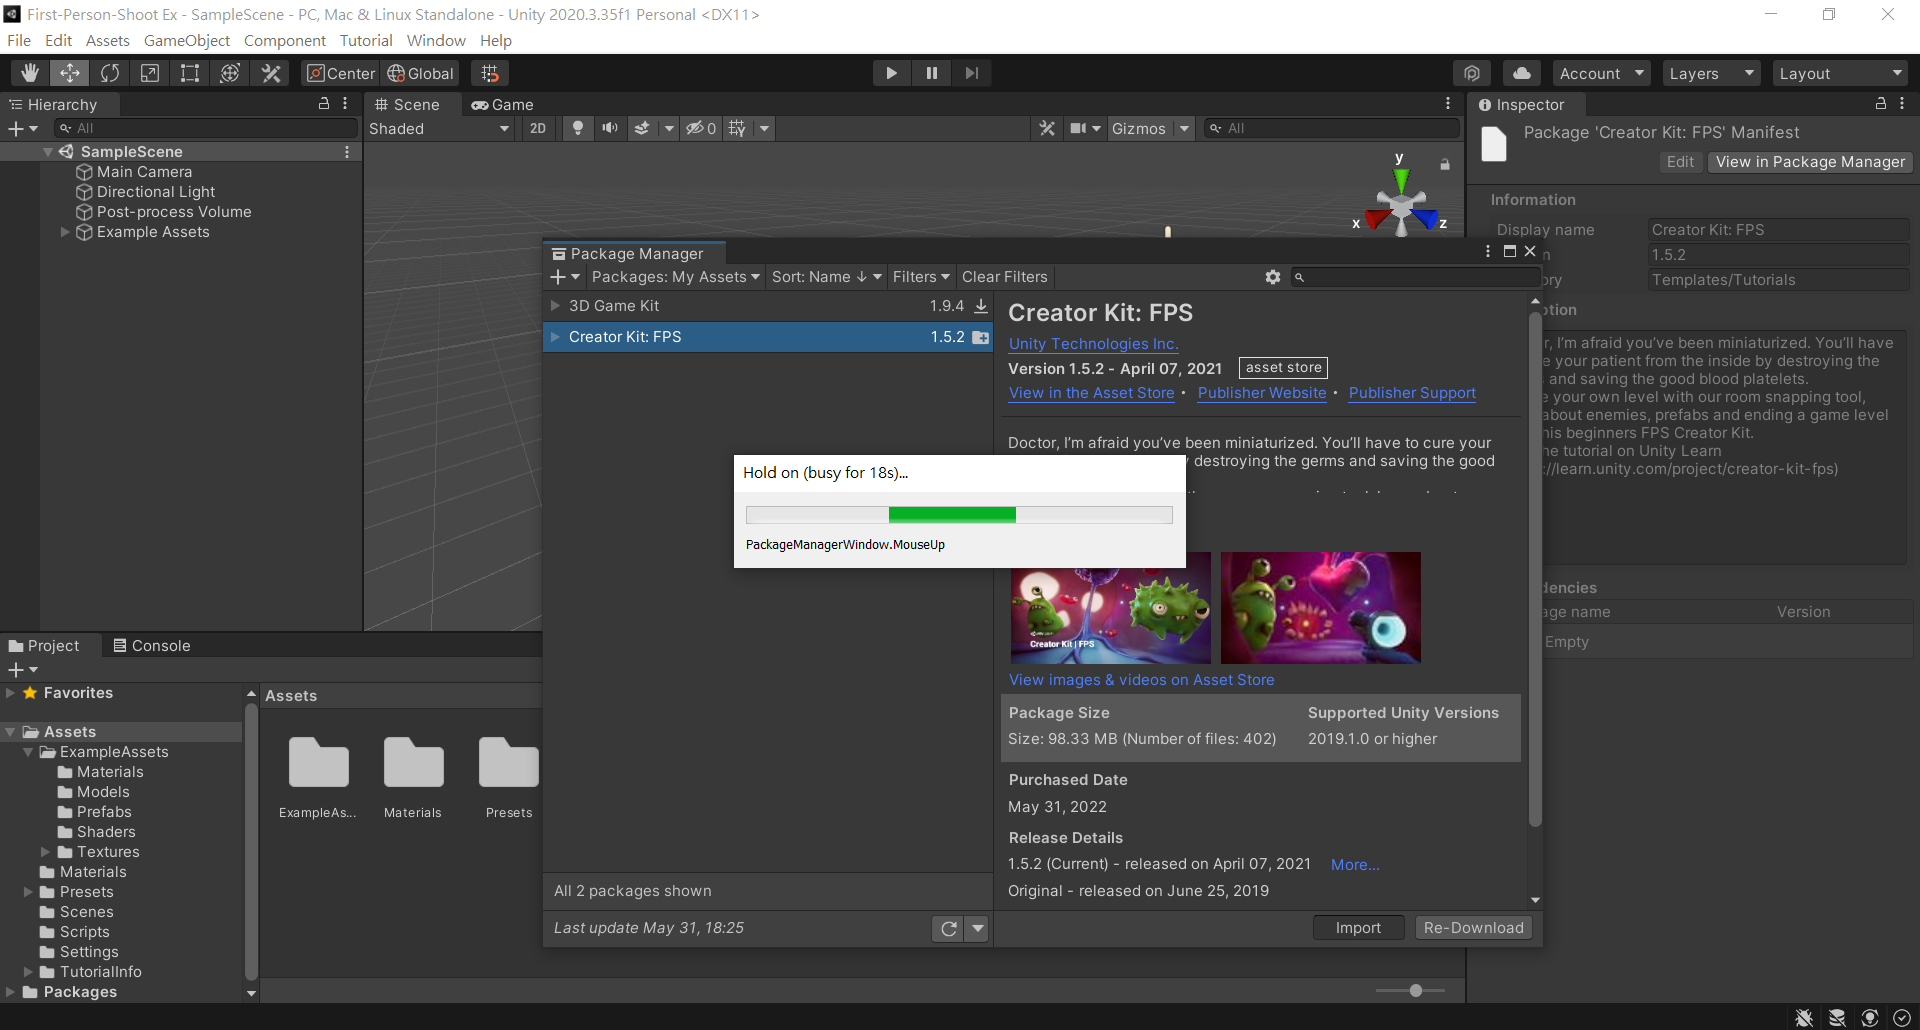Select the Scale tool
1920x1030 pixels.
point(150,73)
